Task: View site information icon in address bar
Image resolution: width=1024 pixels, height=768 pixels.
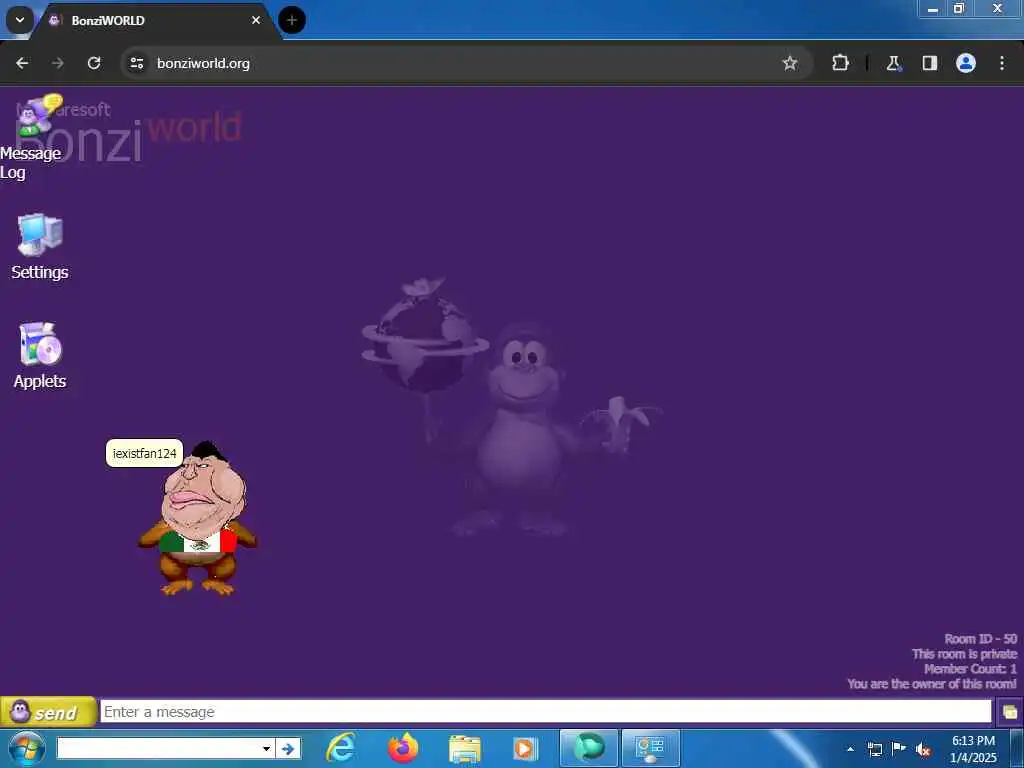Action: (x=136, y=63)
